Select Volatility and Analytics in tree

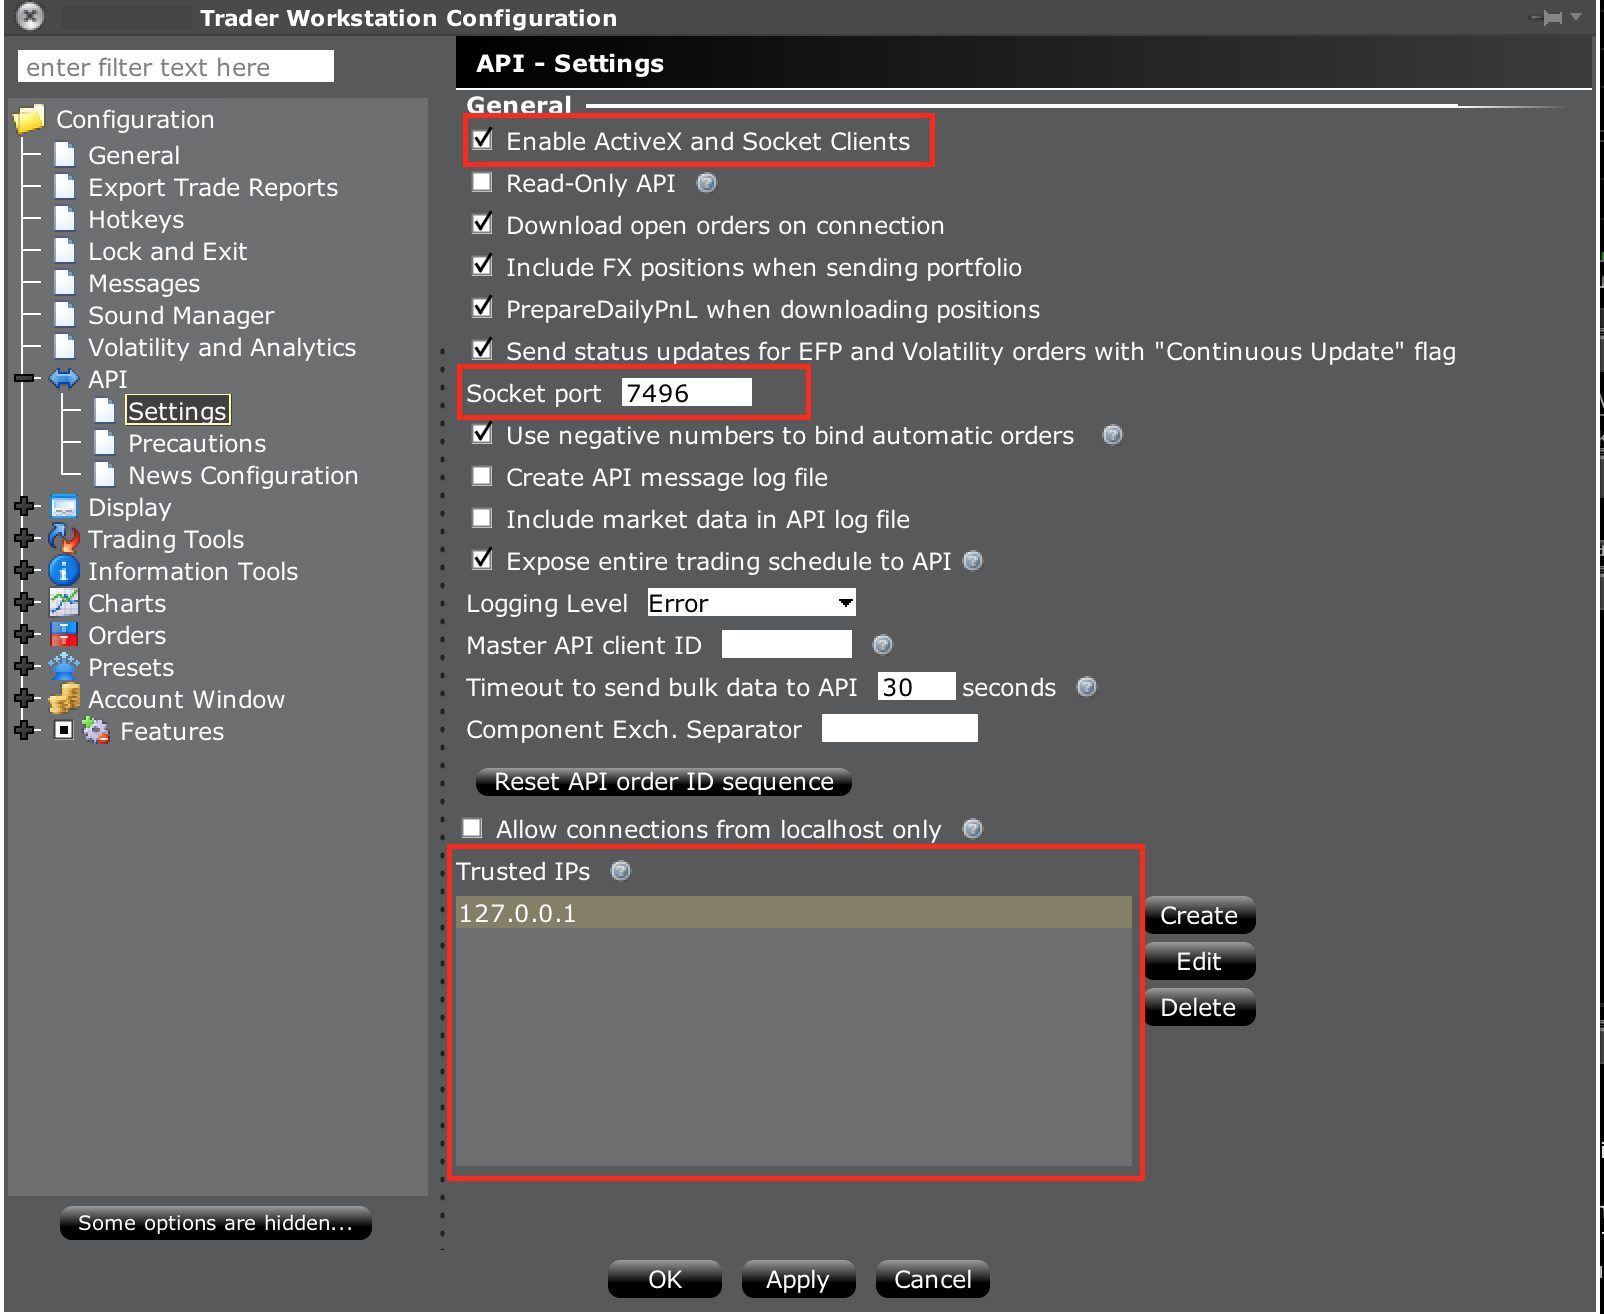tap(222, 347)
